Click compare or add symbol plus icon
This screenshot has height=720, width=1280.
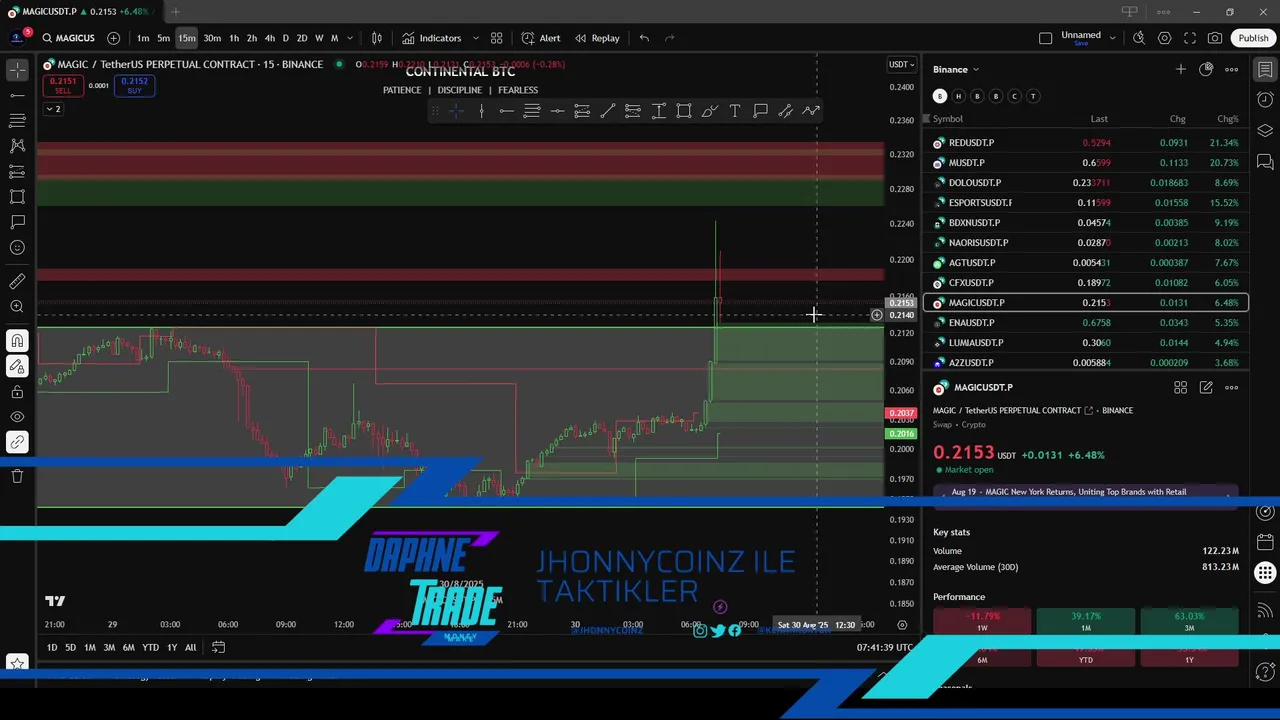(x=113, y=38)
